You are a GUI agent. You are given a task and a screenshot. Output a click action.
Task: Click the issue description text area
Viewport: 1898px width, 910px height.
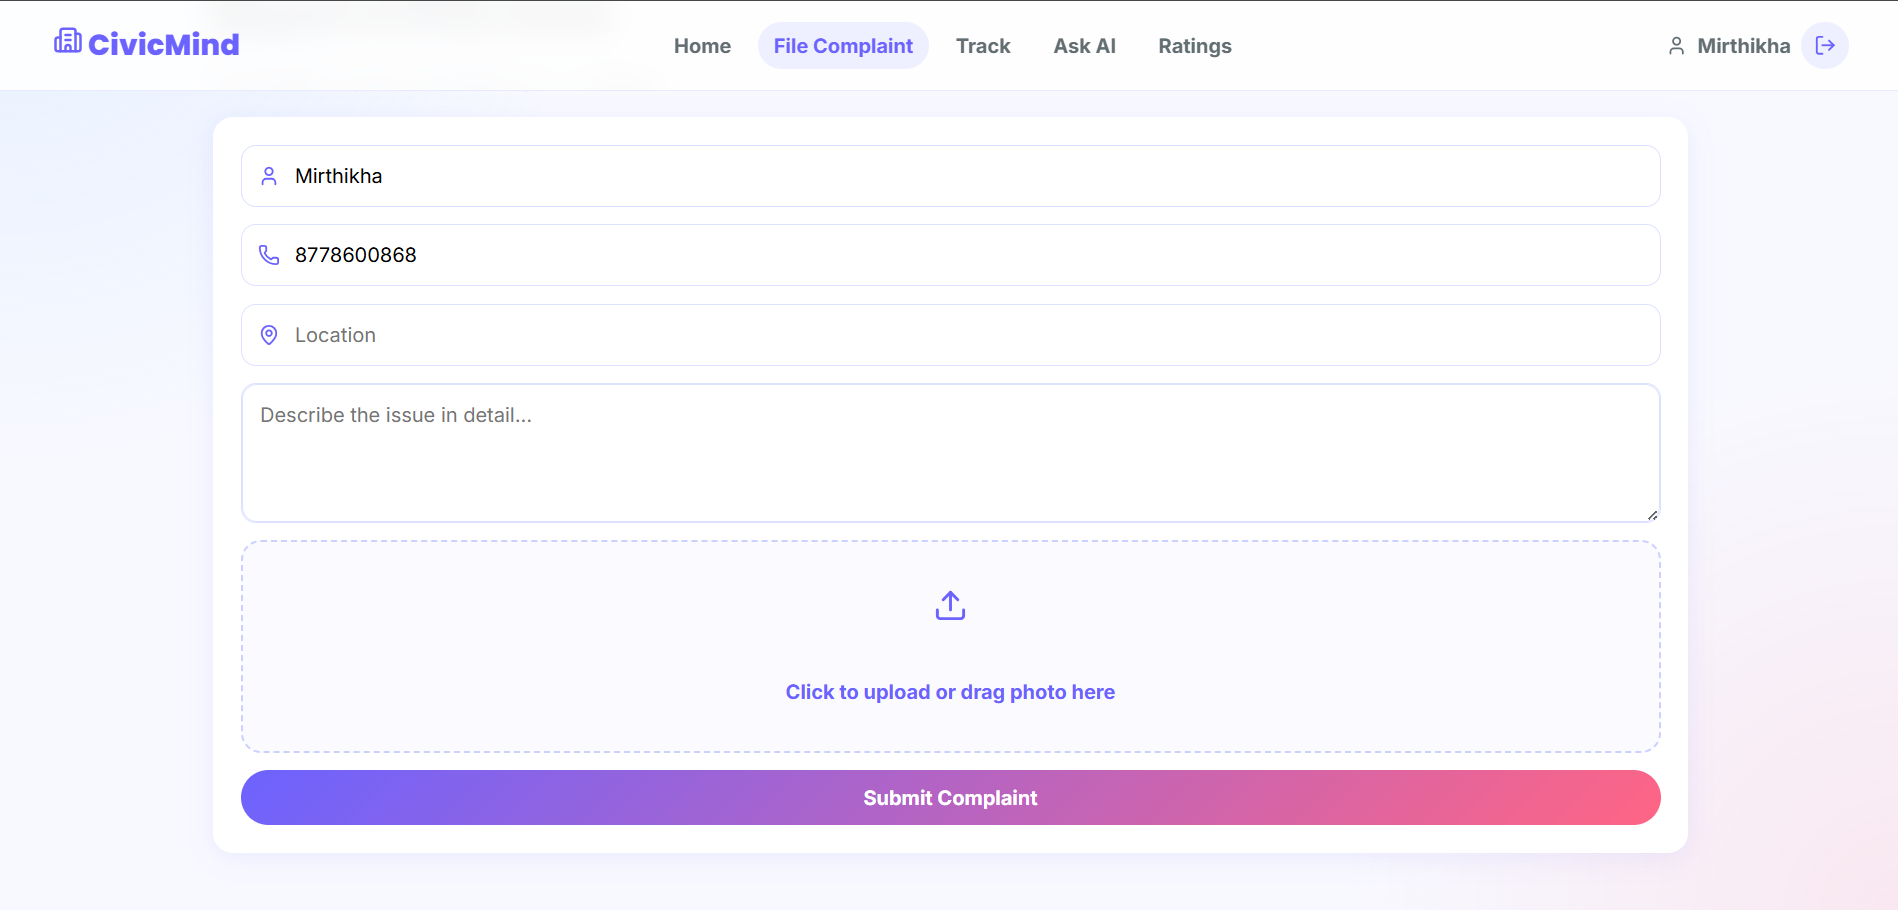(x=950, y=453)
